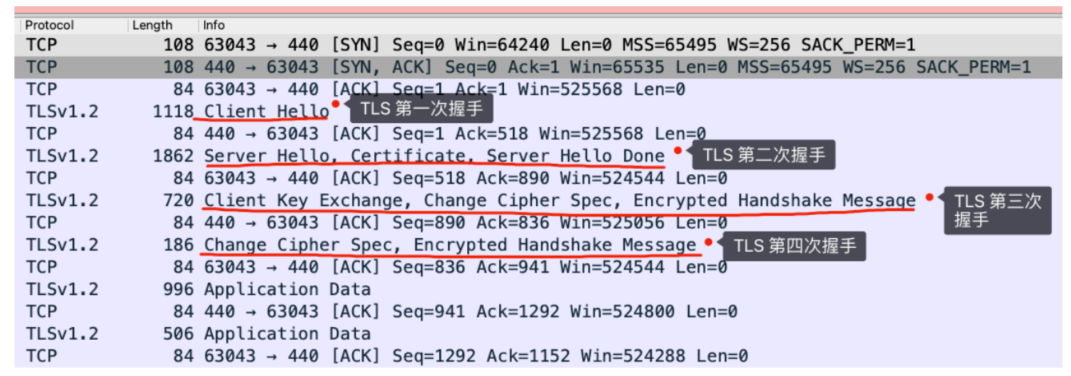
Task: Click the red dot after Server Hello Done
Action: click(678, 150)
